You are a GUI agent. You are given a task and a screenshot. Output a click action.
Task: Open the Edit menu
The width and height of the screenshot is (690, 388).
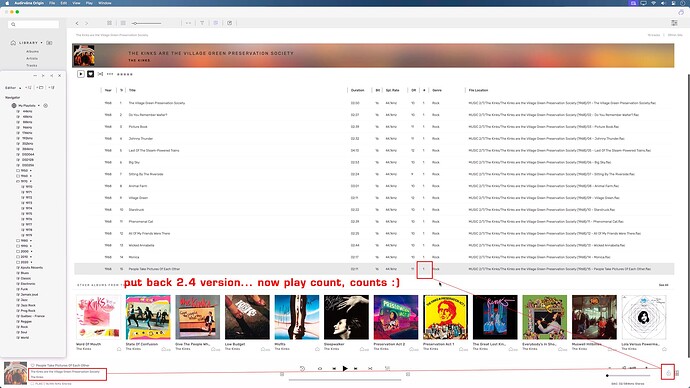[64, 3]
